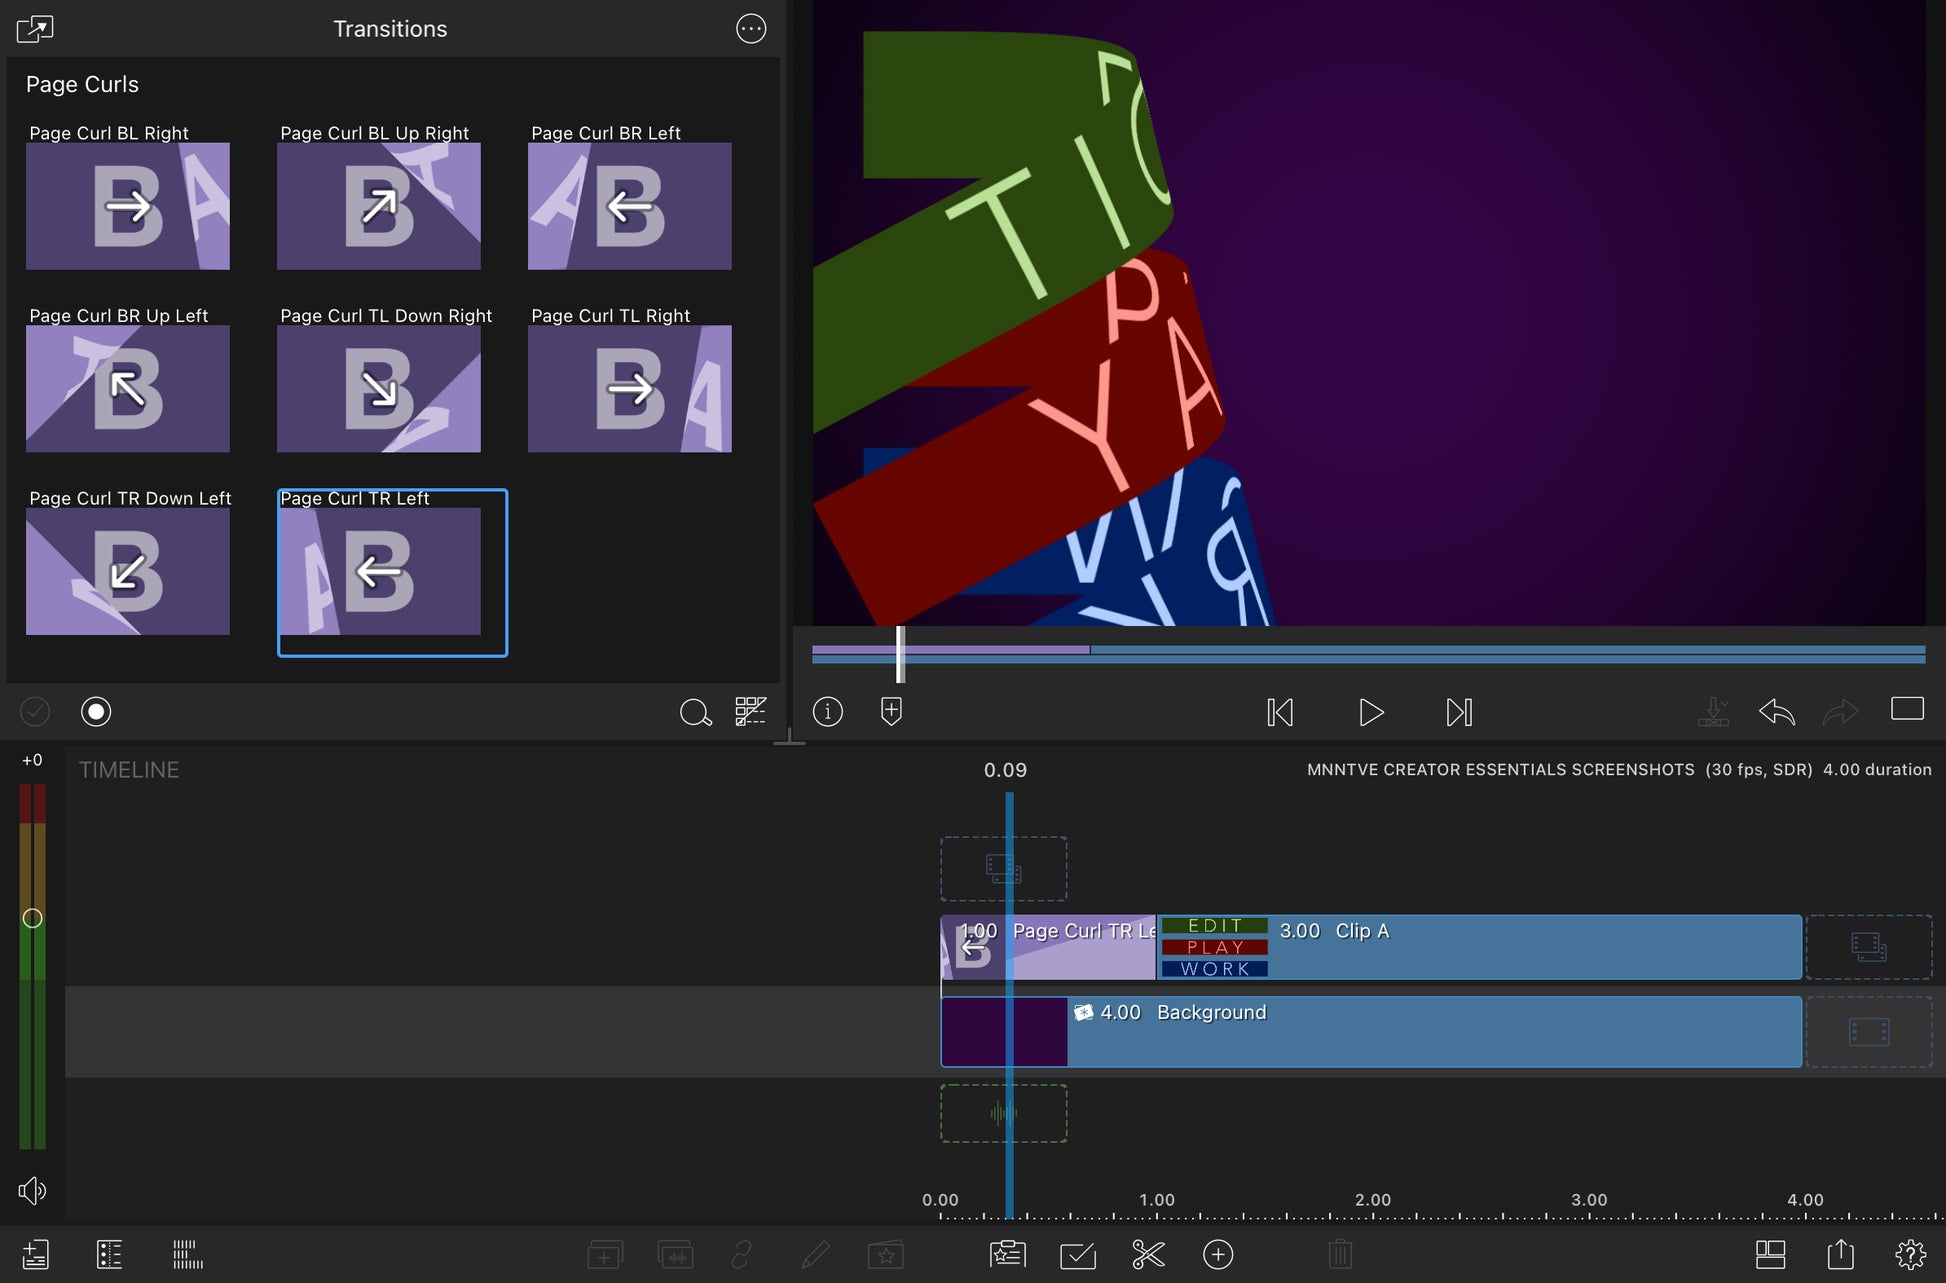Viewport: 1946px width, 1283px height.
Task: Select the Page Curl BL Right transition
Action: pyautogui.click(x=128, y=206)
